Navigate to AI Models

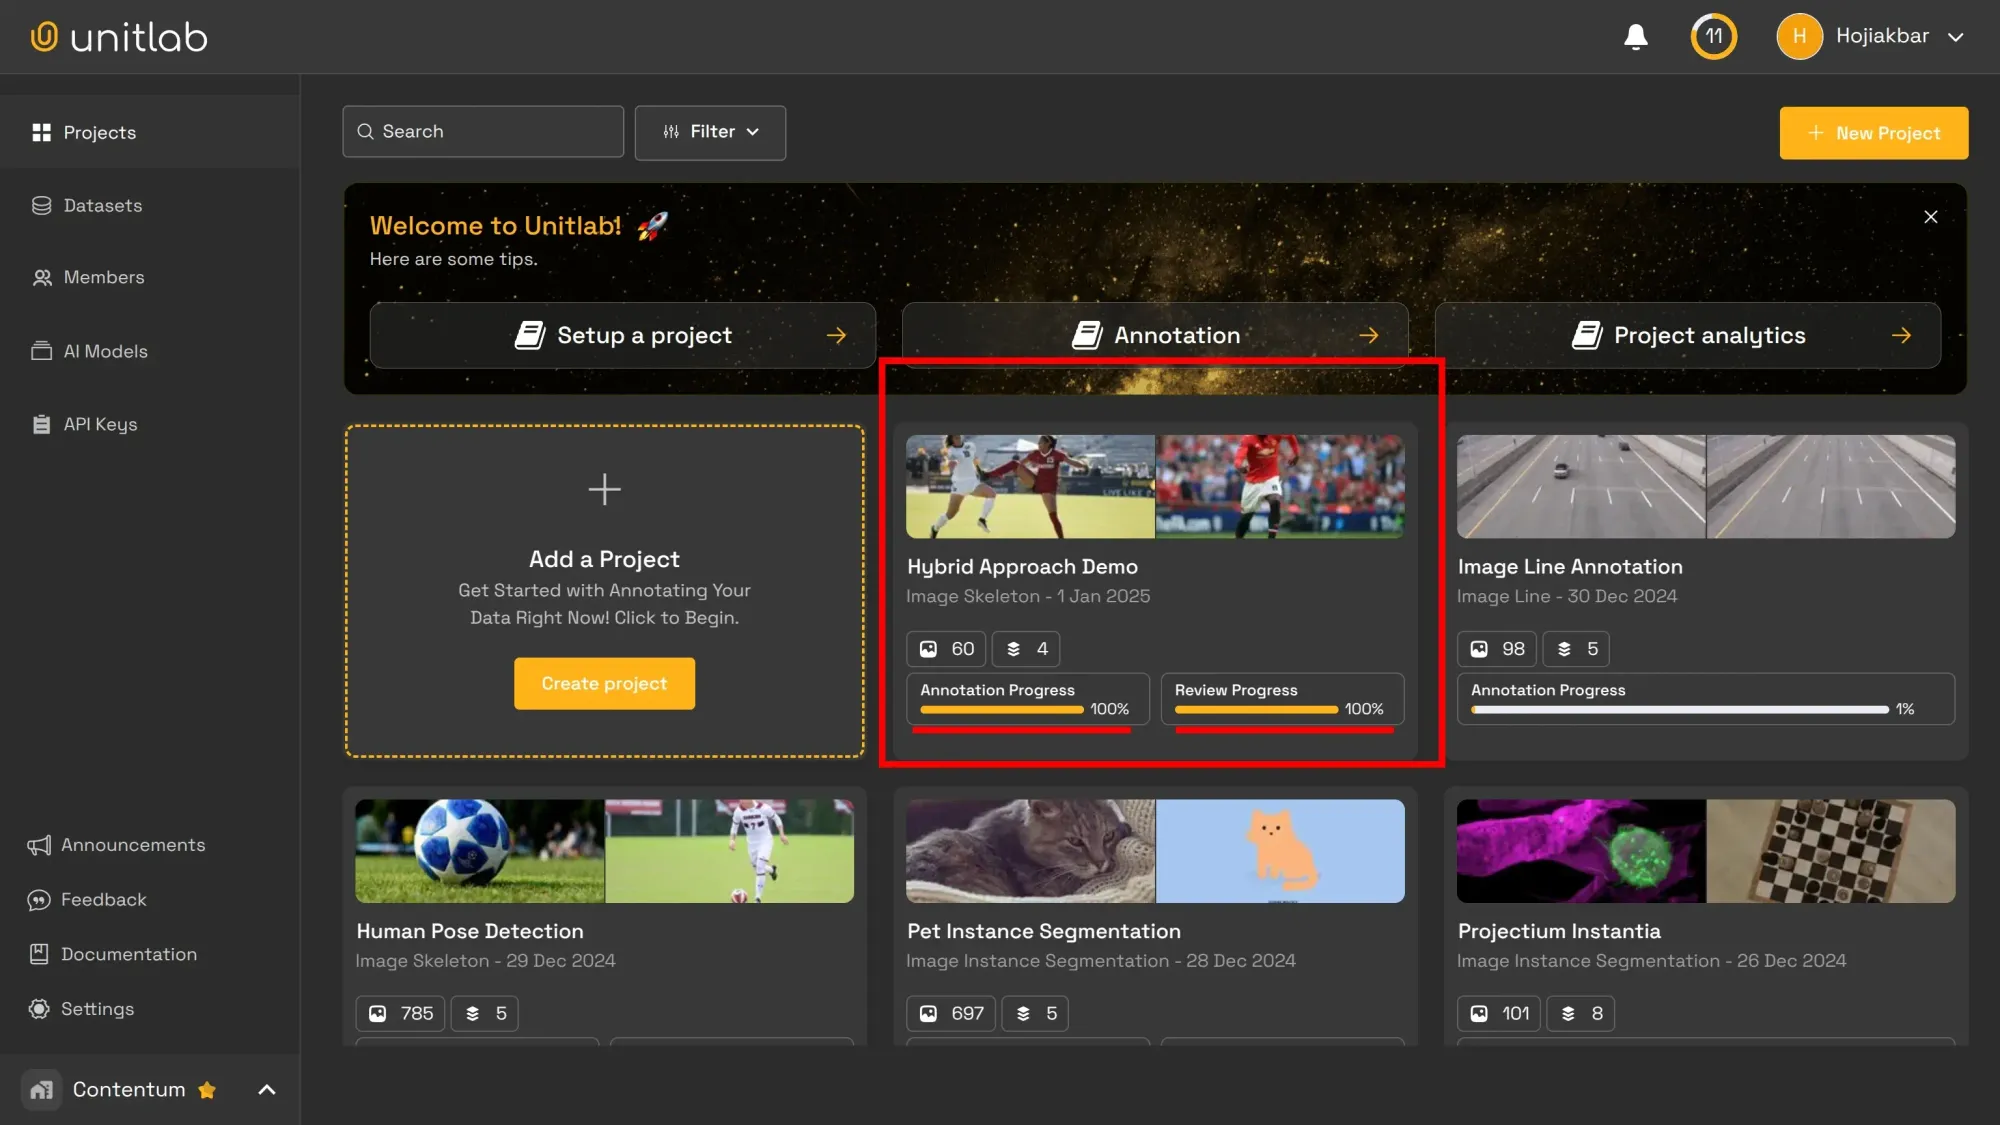(105, 351)
